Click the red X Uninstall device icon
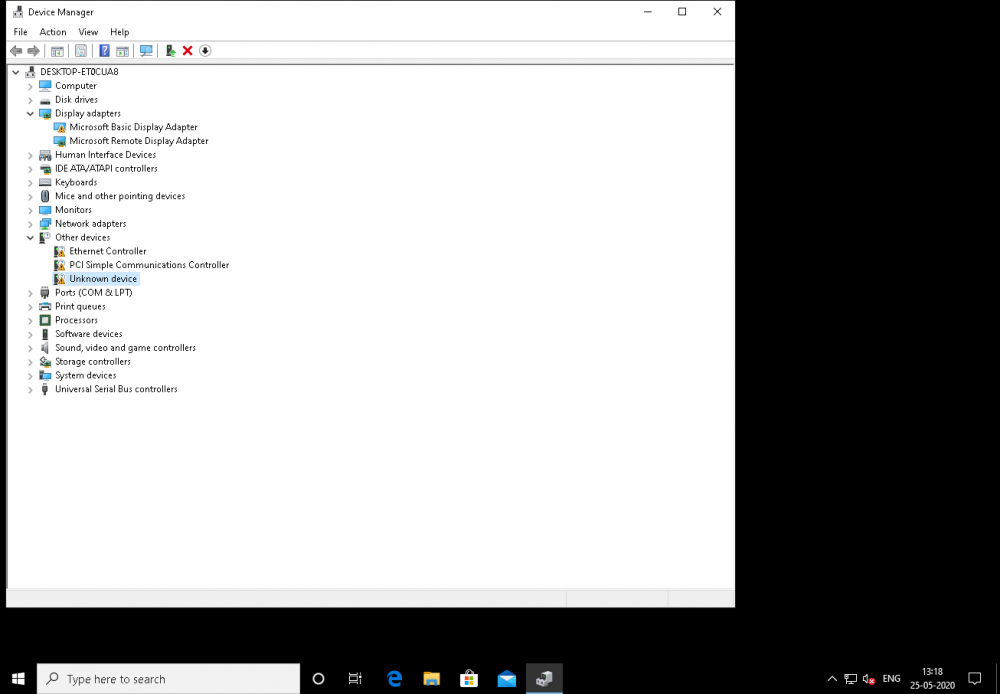Screen dimensions: 1000x694 pyautogui.click(x=188, y=51)
